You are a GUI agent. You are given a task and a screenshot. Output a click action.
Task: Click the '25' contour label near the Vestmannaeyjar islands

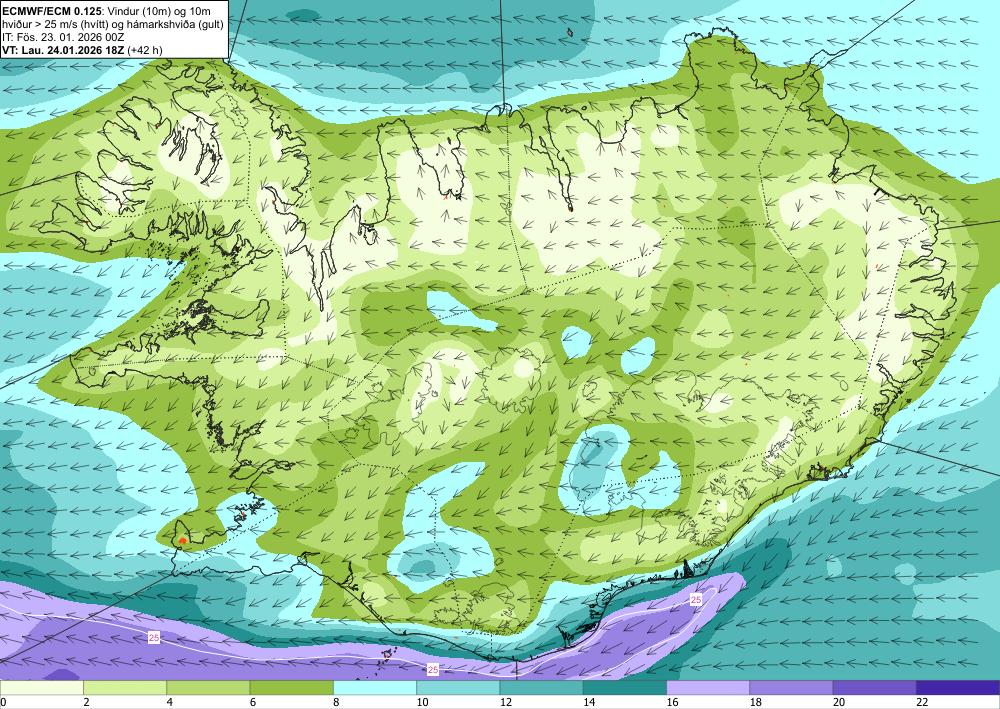click(433, 669)
